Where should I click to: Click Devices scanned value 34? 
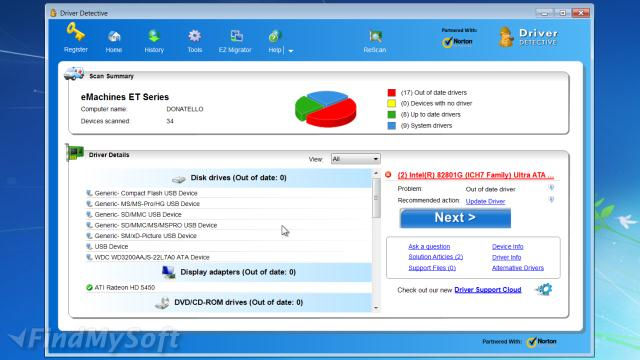click(170, 121)
